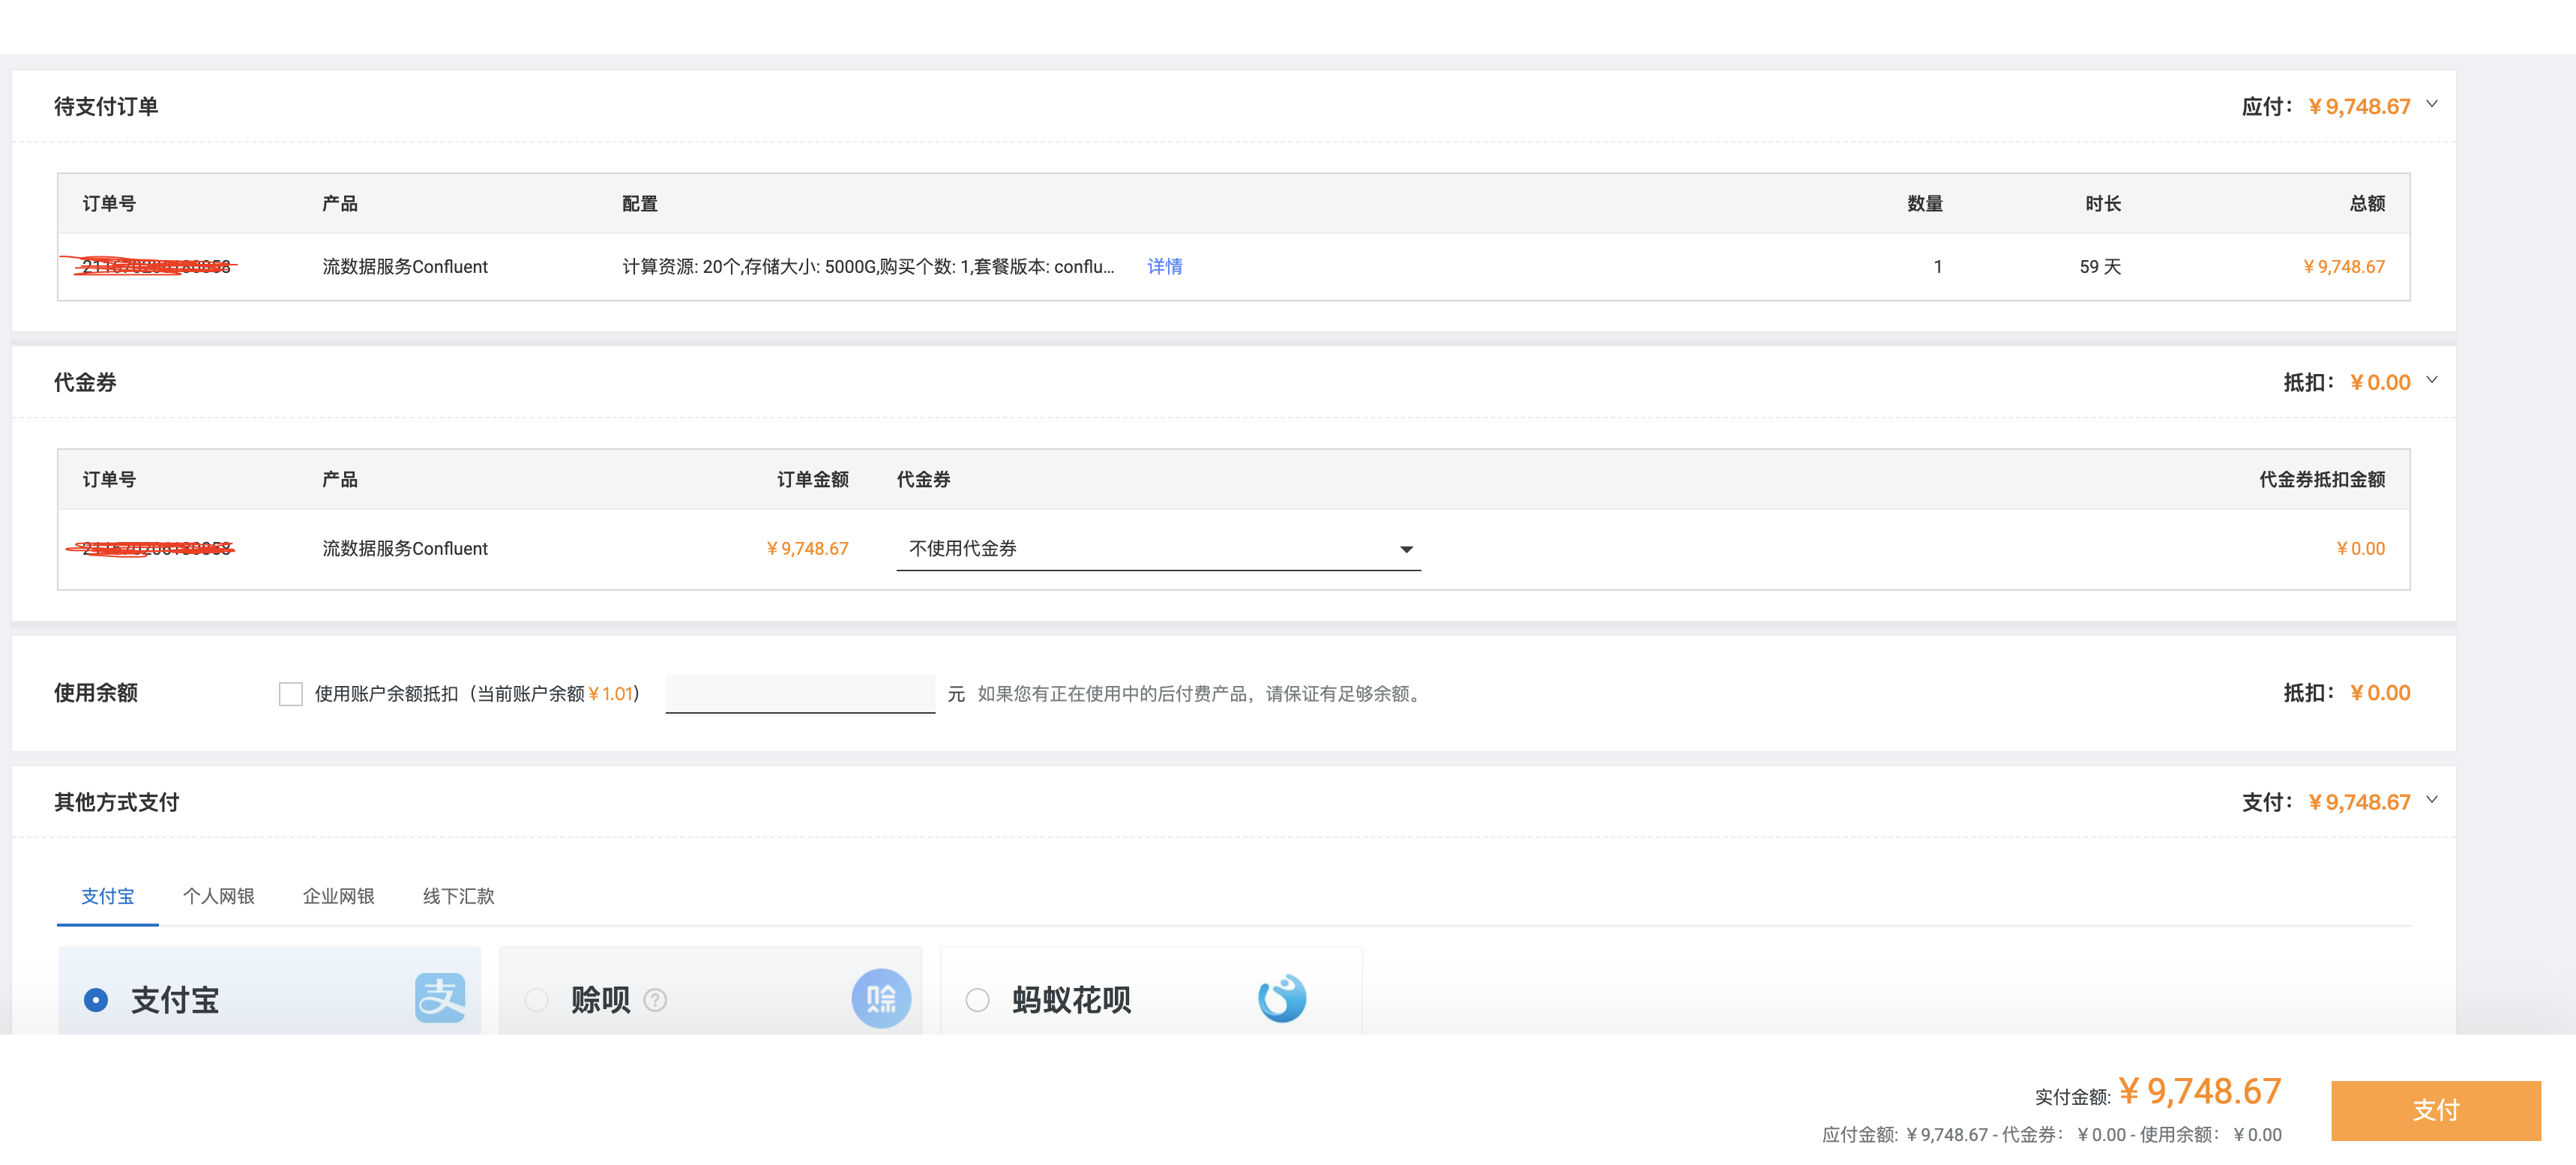
Task: Select the 支付宝 payment tab
Action: (x=107, y=896)
